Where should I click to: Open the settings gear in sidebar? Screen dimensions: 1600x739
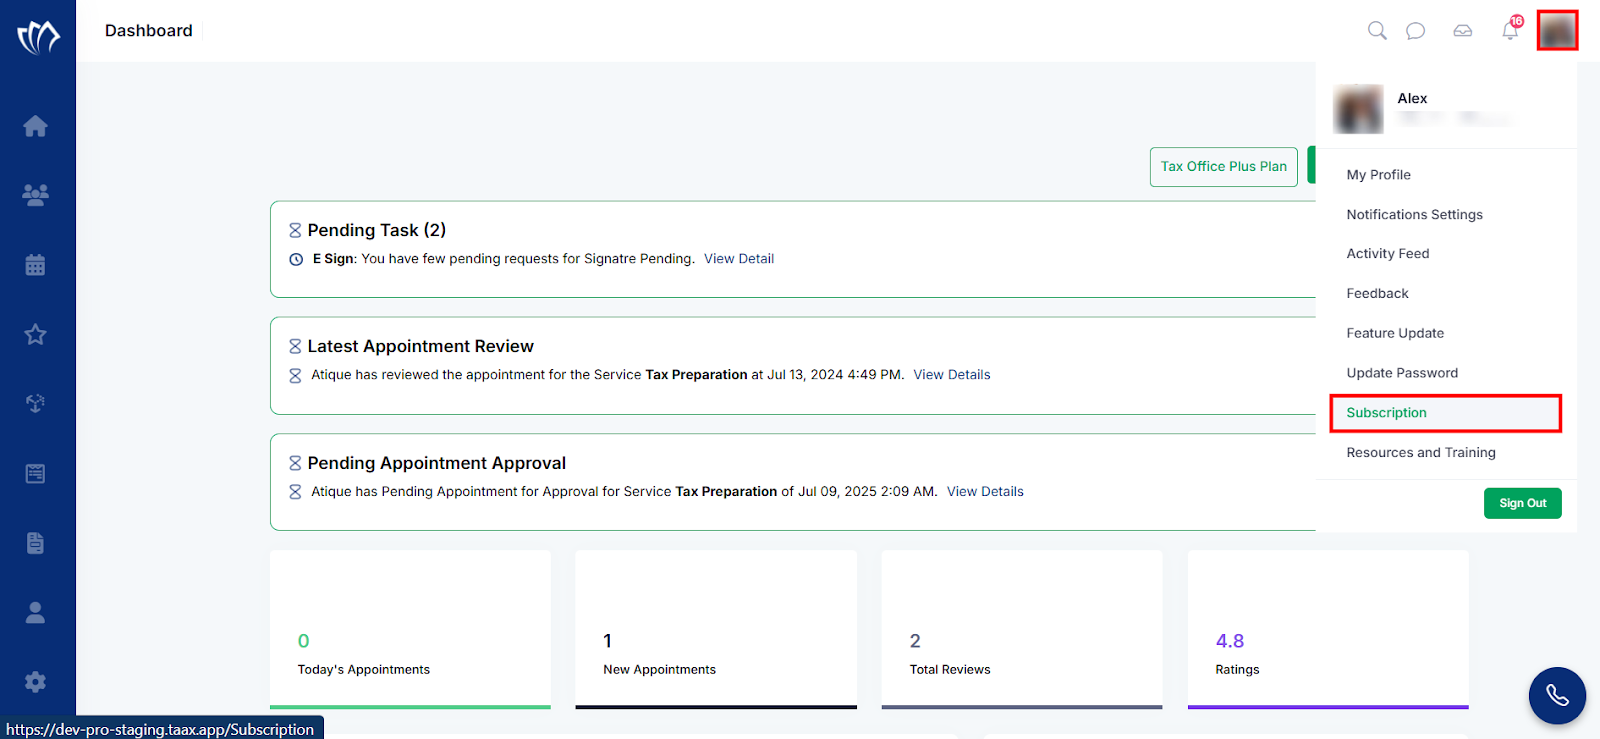[x=35, y=682]
